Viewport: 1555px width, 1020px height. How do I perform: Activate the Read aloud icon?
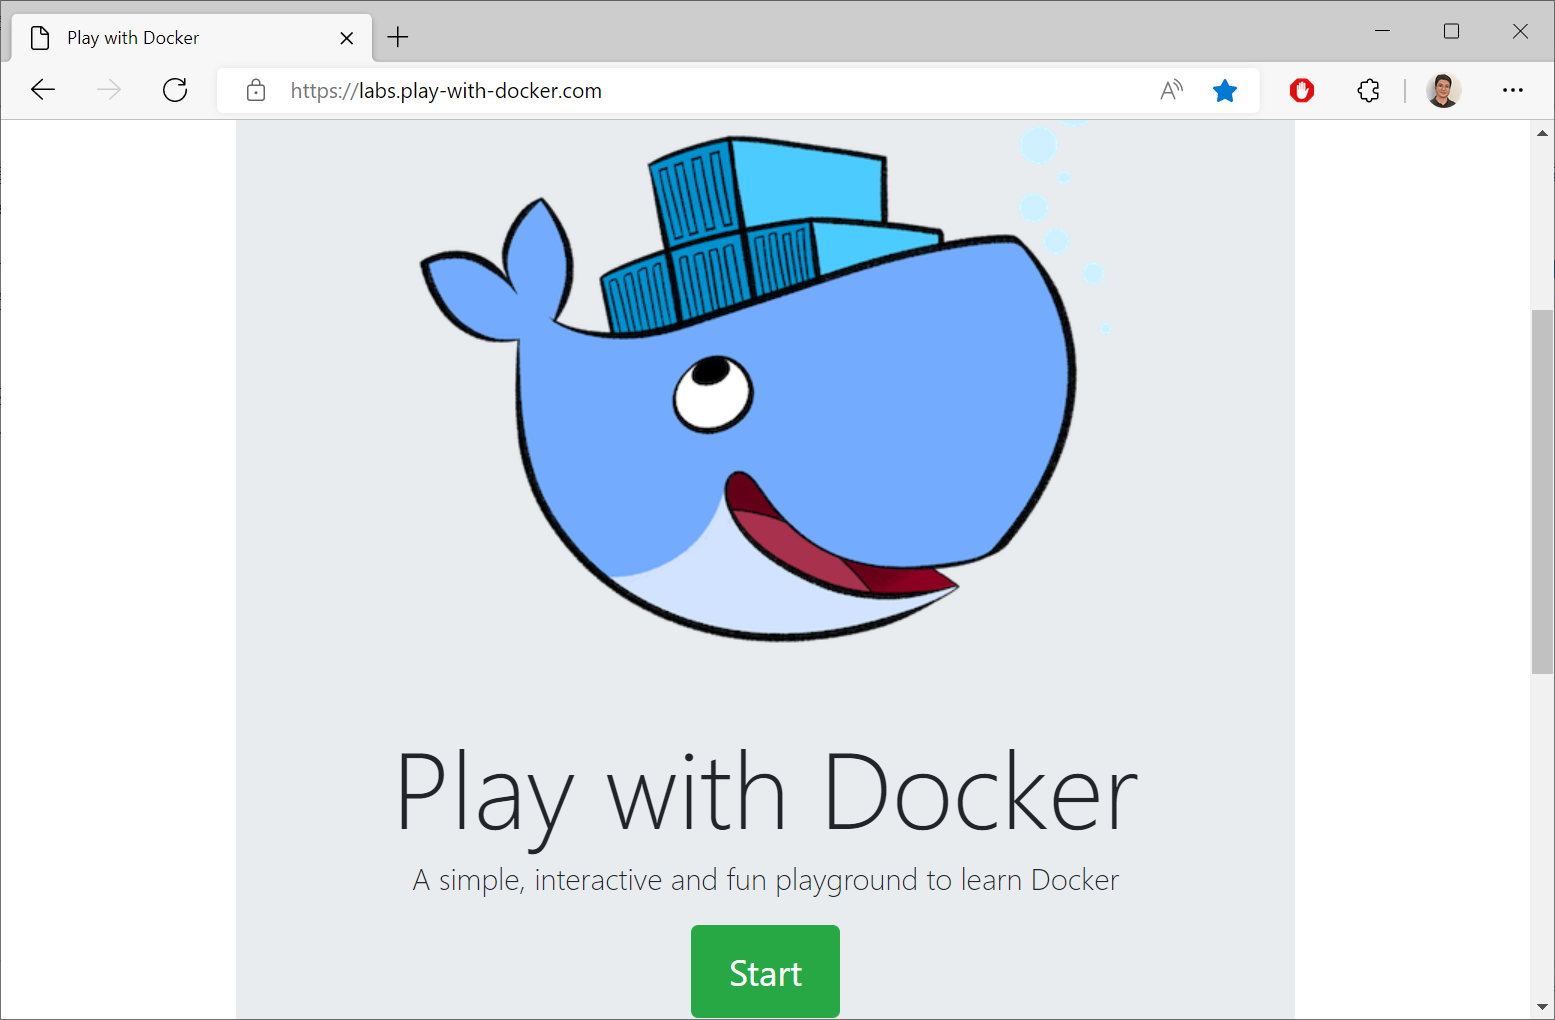click(1171, 90)
